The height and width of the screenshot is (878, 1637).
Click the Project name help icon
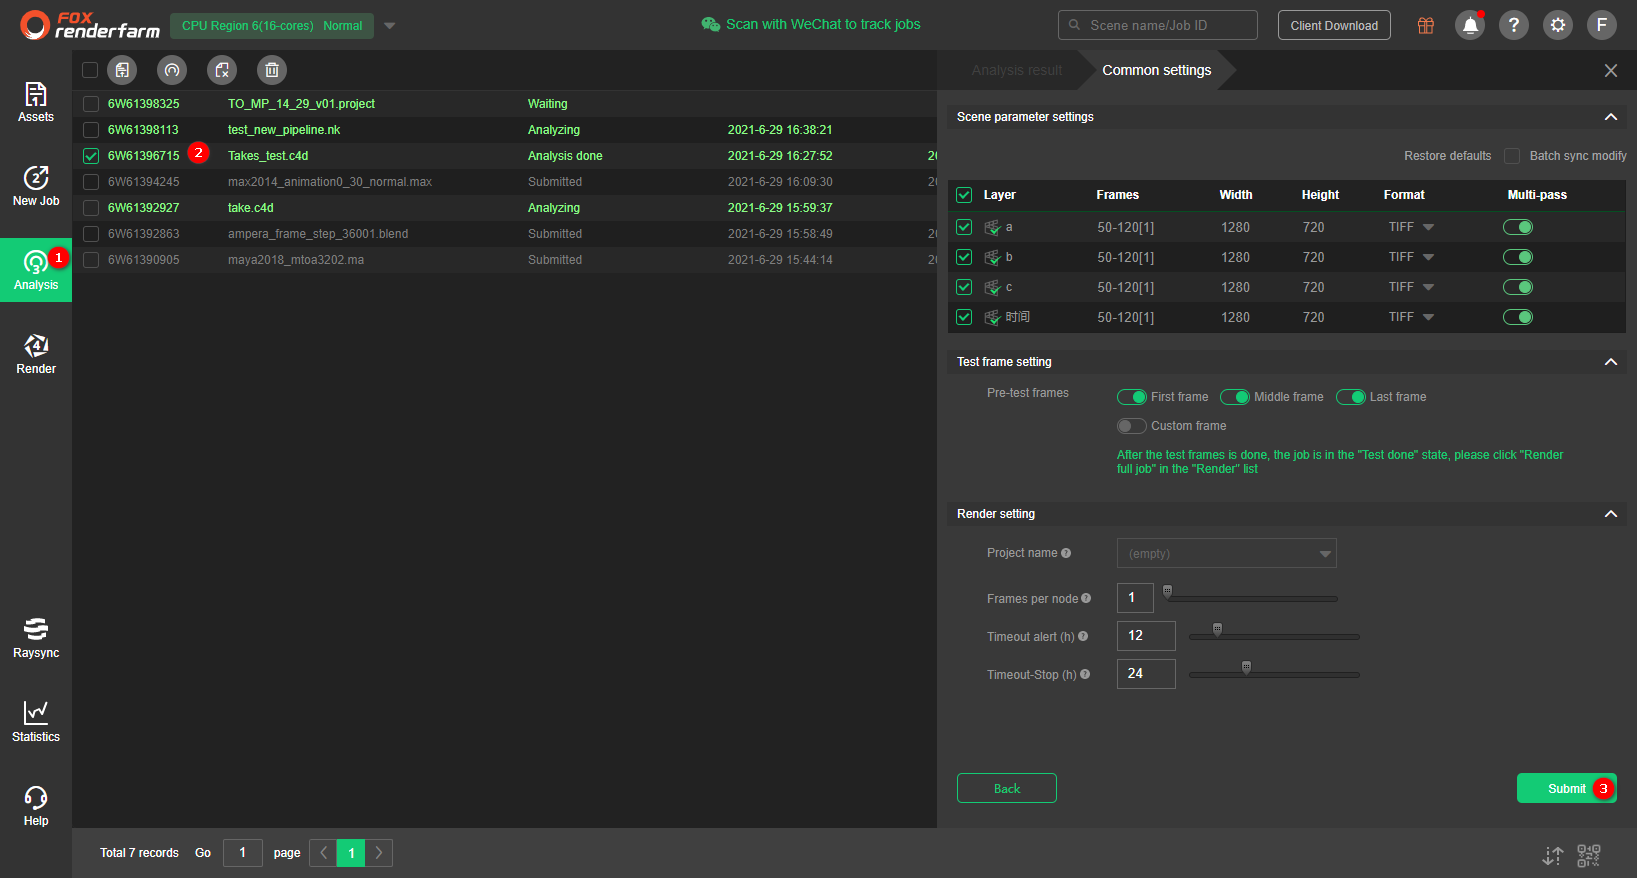pyautogui.click(x=1066, y=553)
